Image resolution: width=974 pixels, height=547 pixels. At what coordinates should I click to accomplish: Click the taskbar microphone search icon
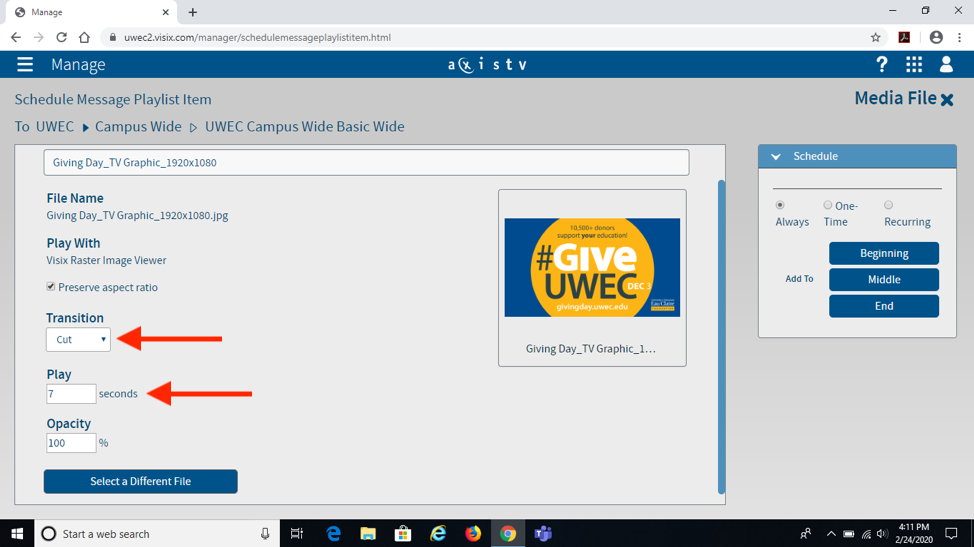(265, 533)
